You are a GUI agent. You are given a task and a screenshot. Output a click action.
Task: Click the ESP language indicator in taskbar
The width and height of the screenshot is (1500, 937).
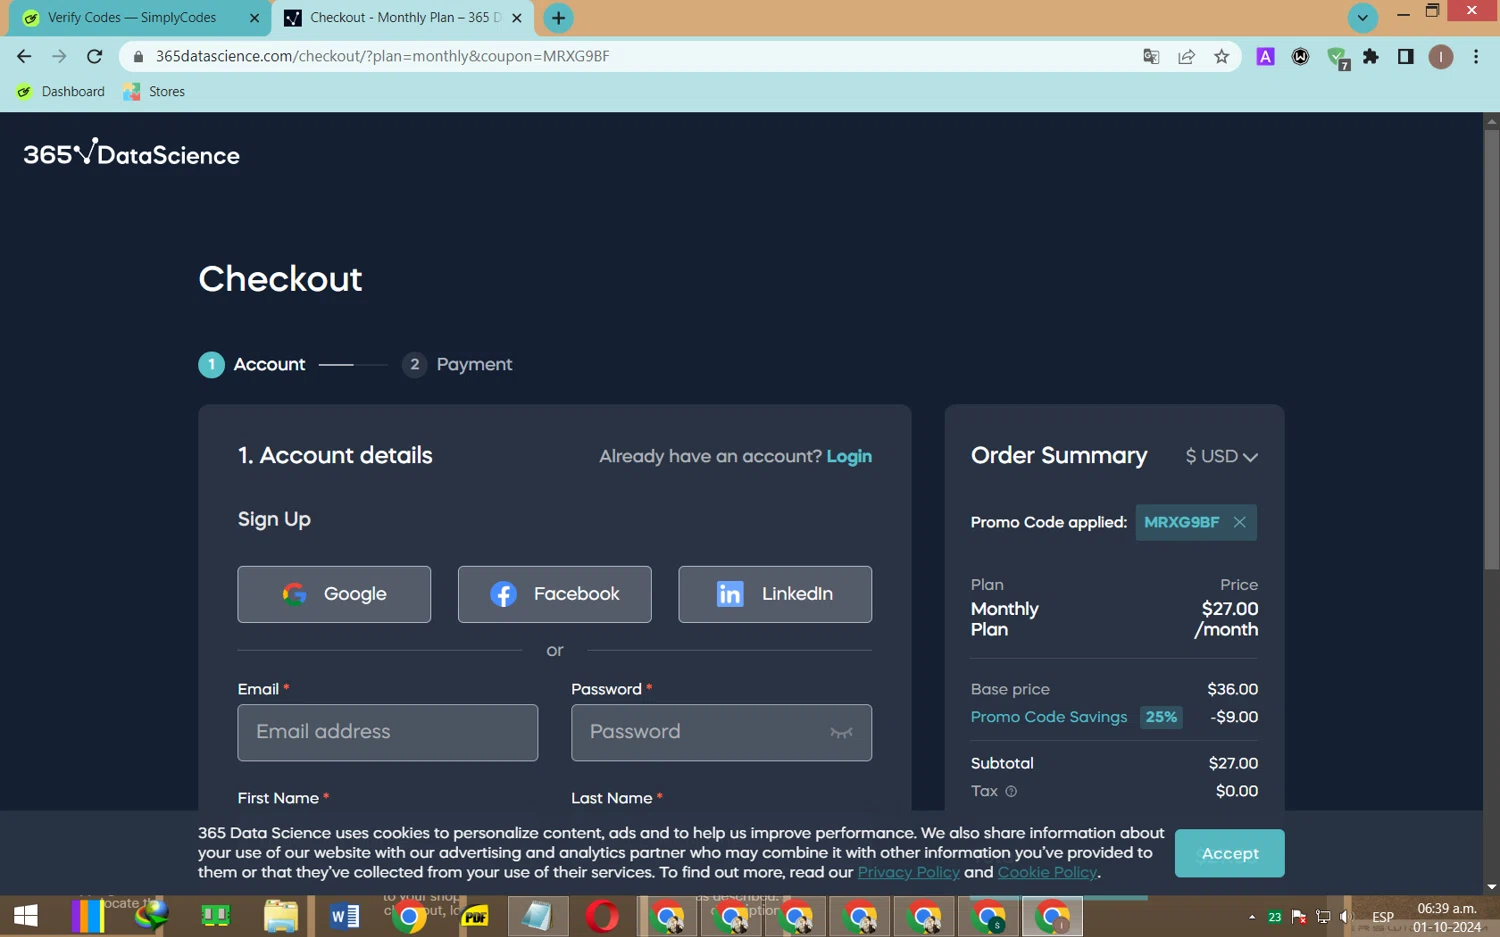(1383, 916)
